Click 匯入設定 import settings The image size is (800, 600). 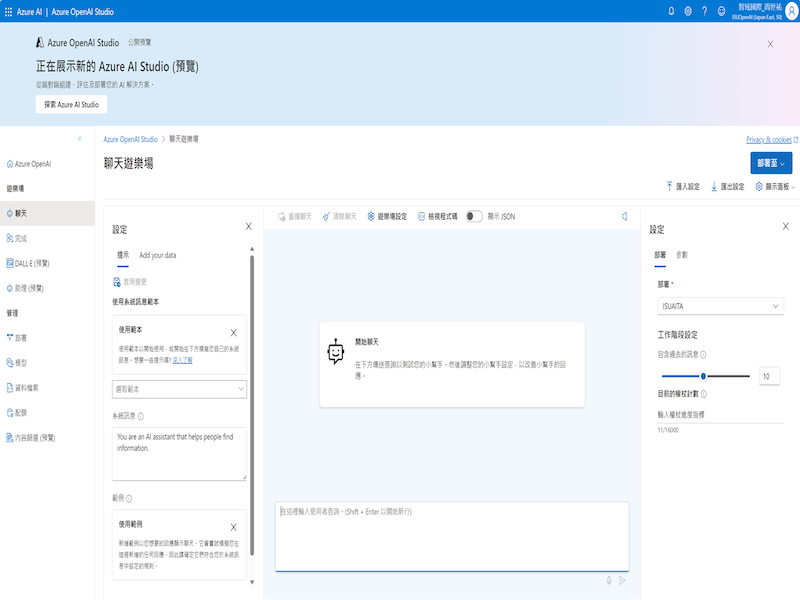(x=683, y=186)
